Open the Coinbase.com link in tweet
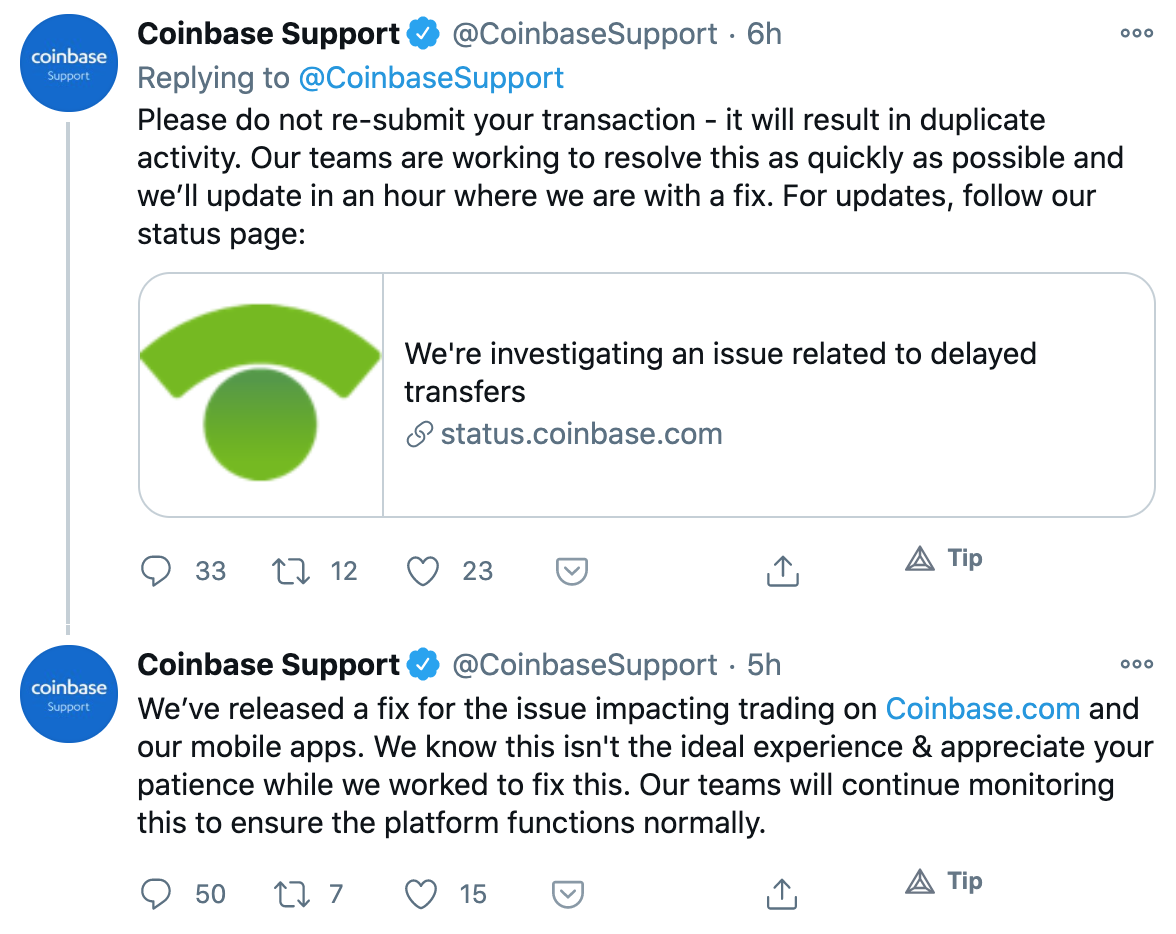 pyautogui.click(x=982, y=709)
